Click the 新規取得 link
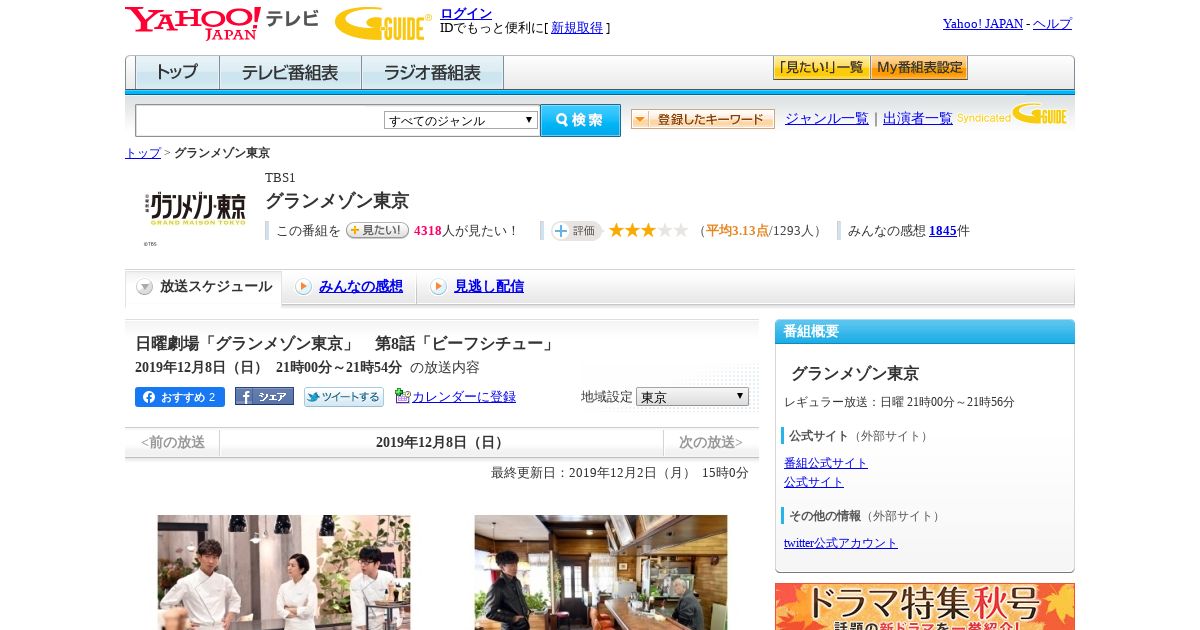The width and height of the screenshot is (1200, 630). (577, 28)
